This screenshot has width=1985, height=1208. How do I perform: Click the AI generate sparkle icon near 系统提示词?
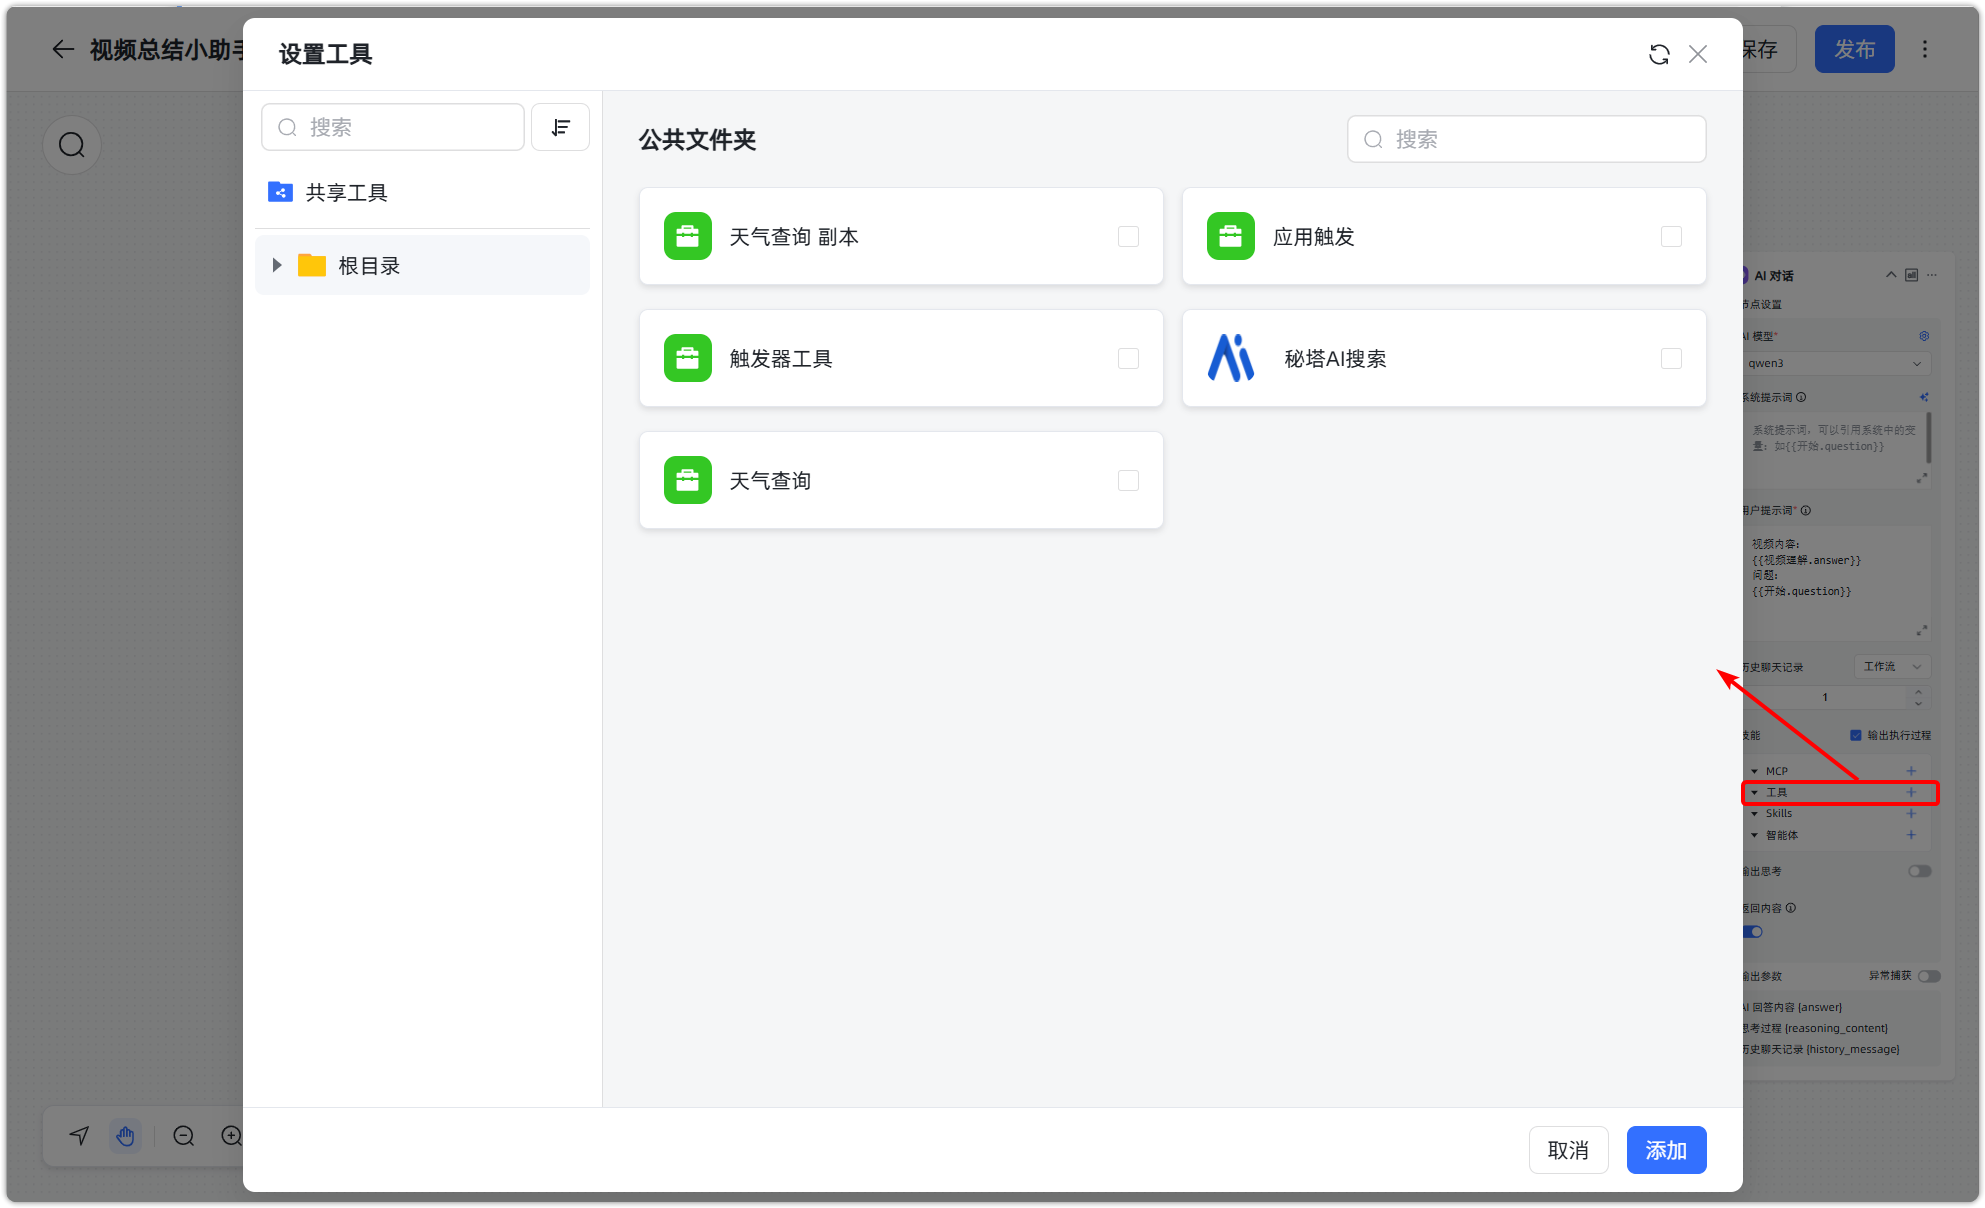click(1922, 397)
